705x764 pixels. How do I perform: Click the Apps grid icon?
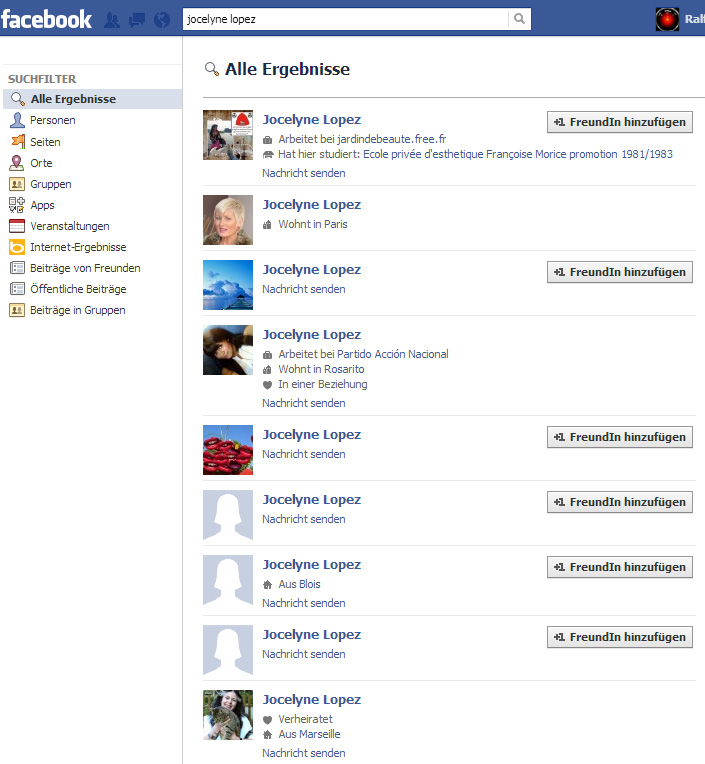(x=17, y=205)
